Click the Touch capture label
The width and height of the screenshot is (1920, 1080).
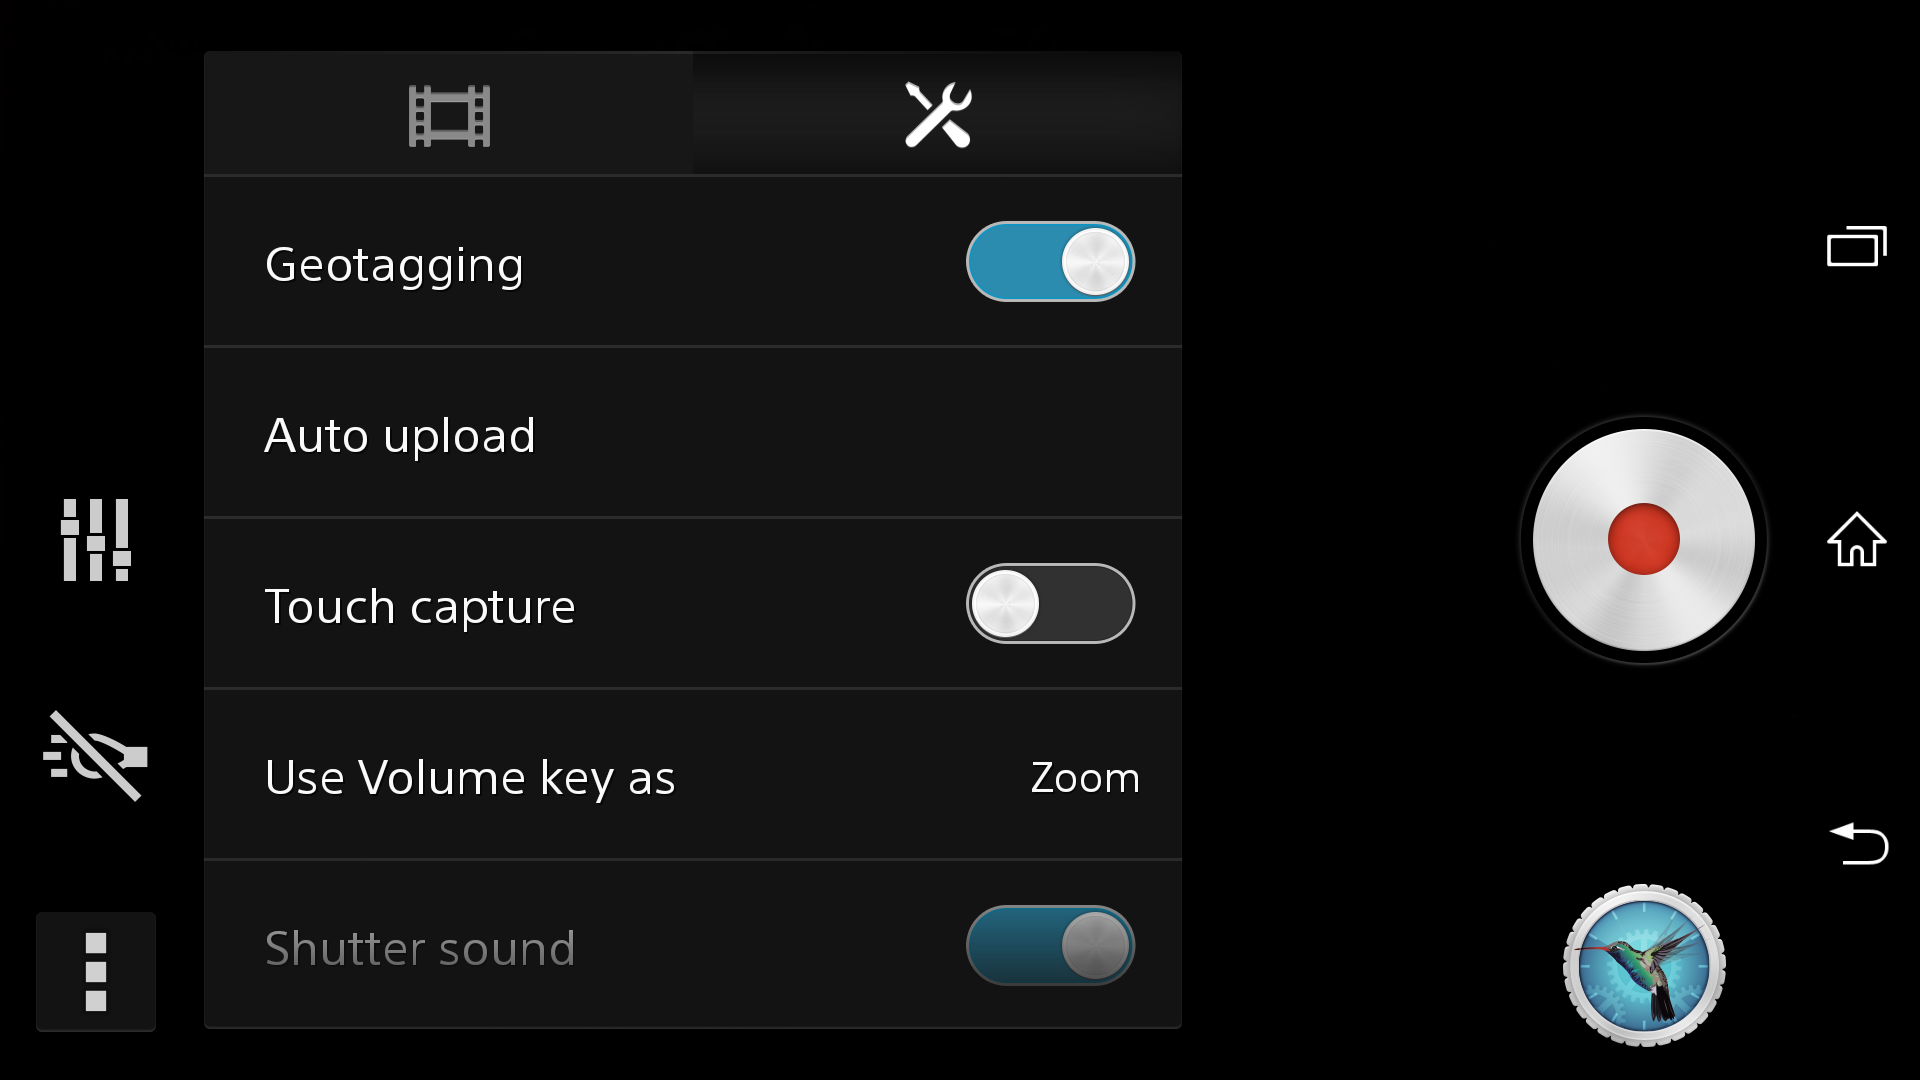[420, 607]
